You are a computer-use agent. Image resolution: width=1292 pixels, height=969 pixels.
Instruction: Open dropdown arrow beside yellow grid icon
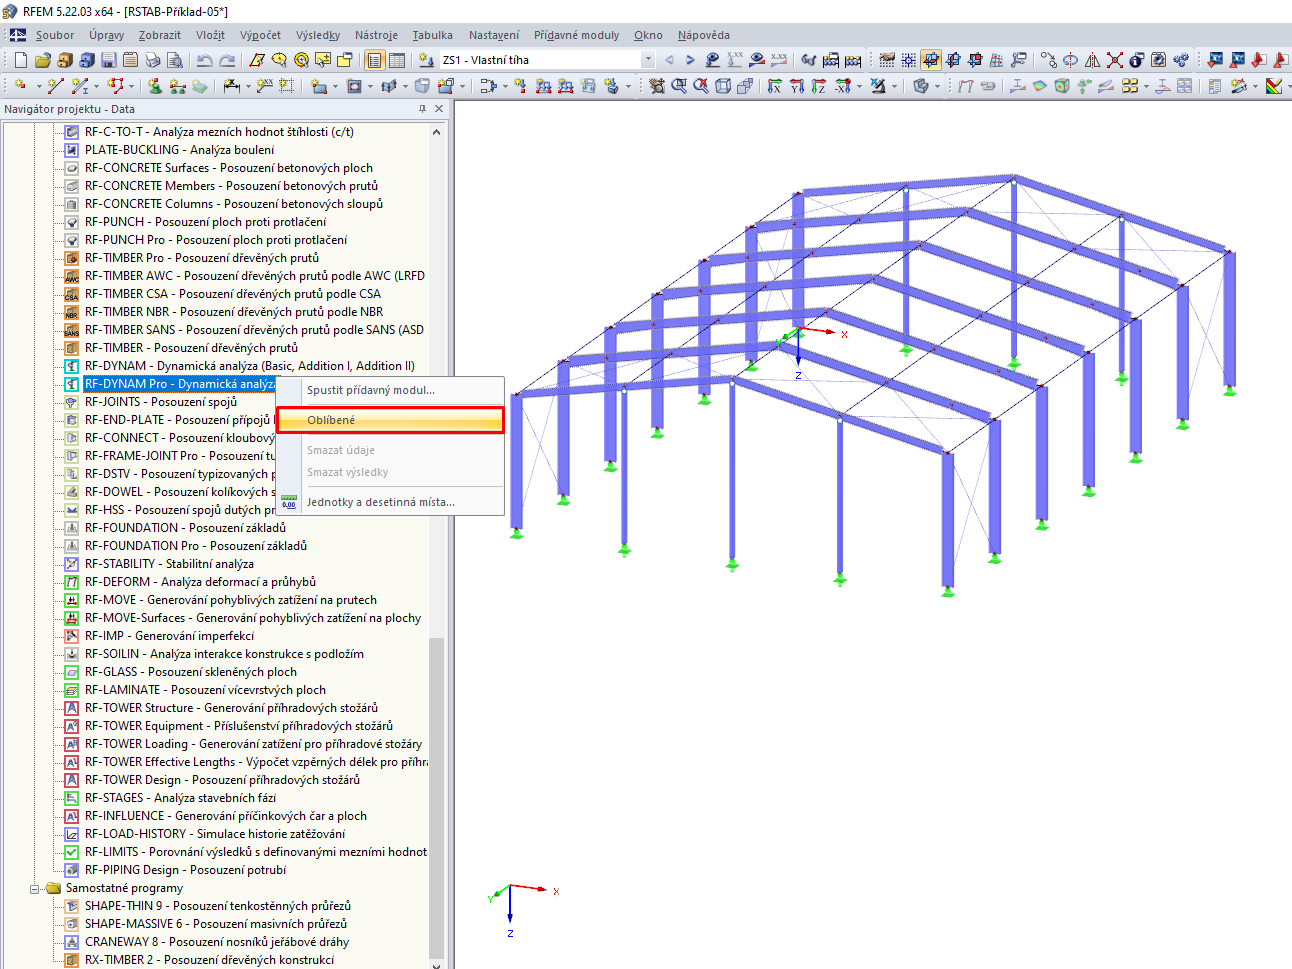1146,86
